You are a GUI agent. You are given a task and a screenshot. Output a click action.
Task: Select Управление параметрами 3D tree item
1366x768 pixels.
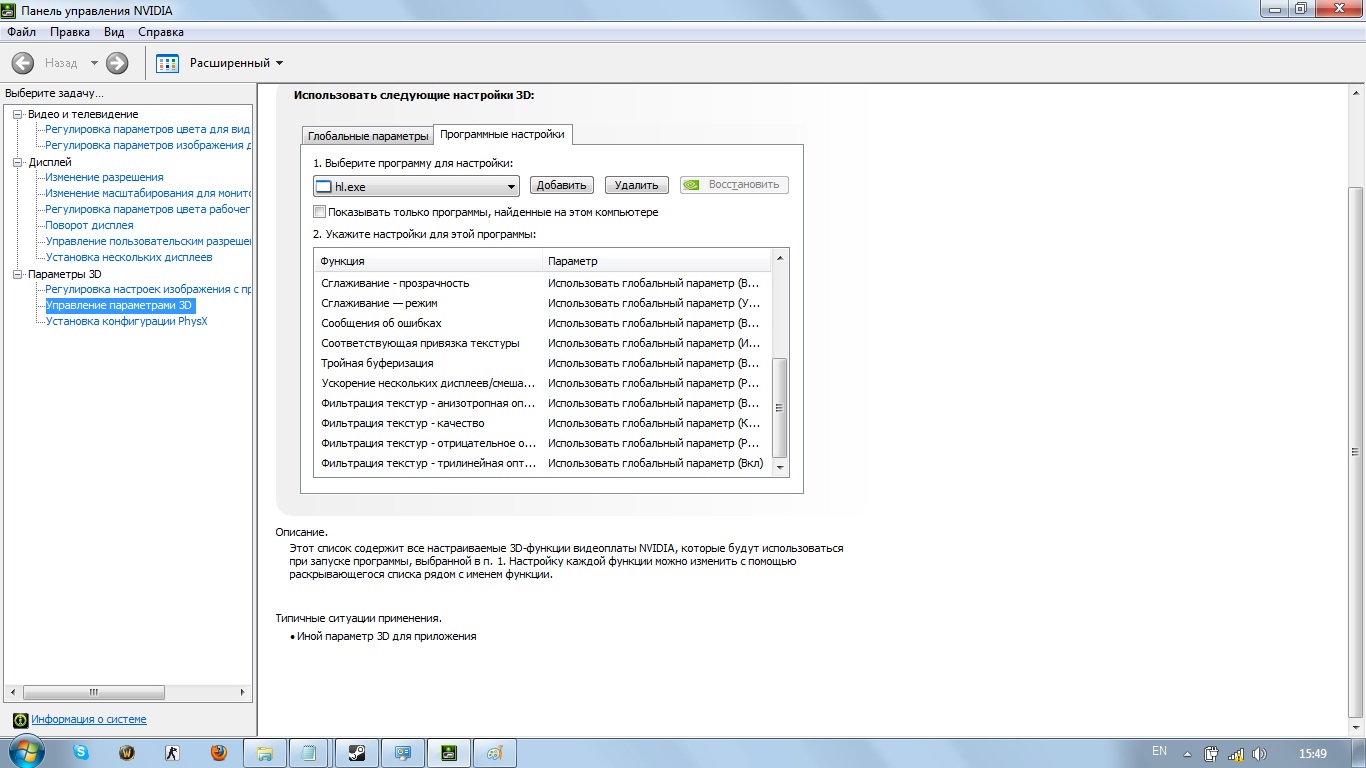tap(119, 306)
